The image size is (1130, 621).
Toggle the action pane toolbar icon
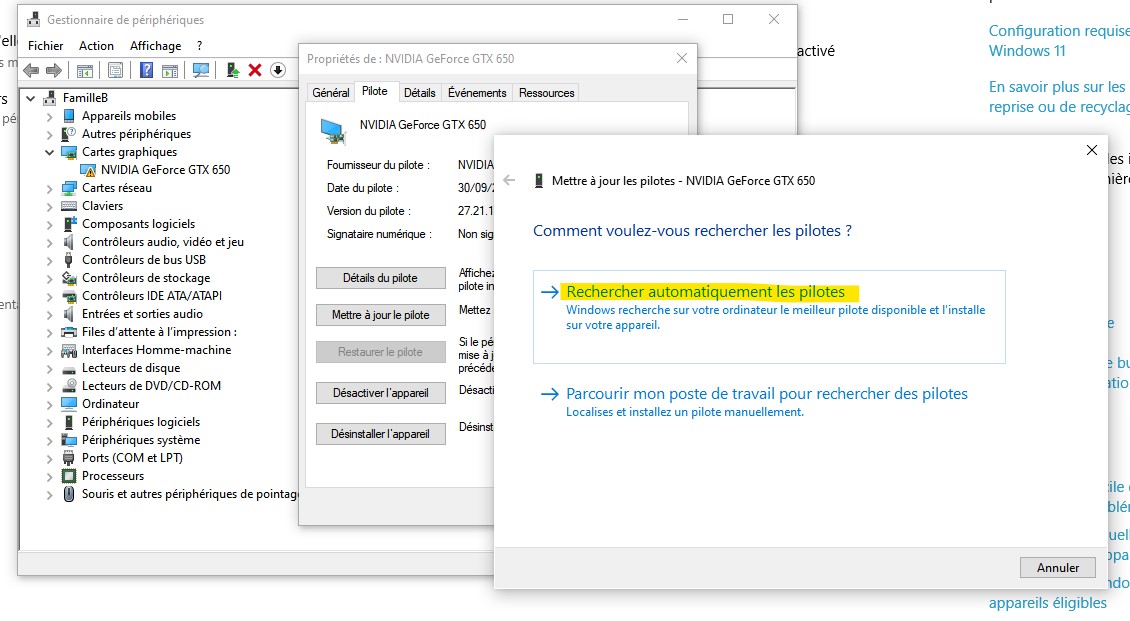pos(170,70)
